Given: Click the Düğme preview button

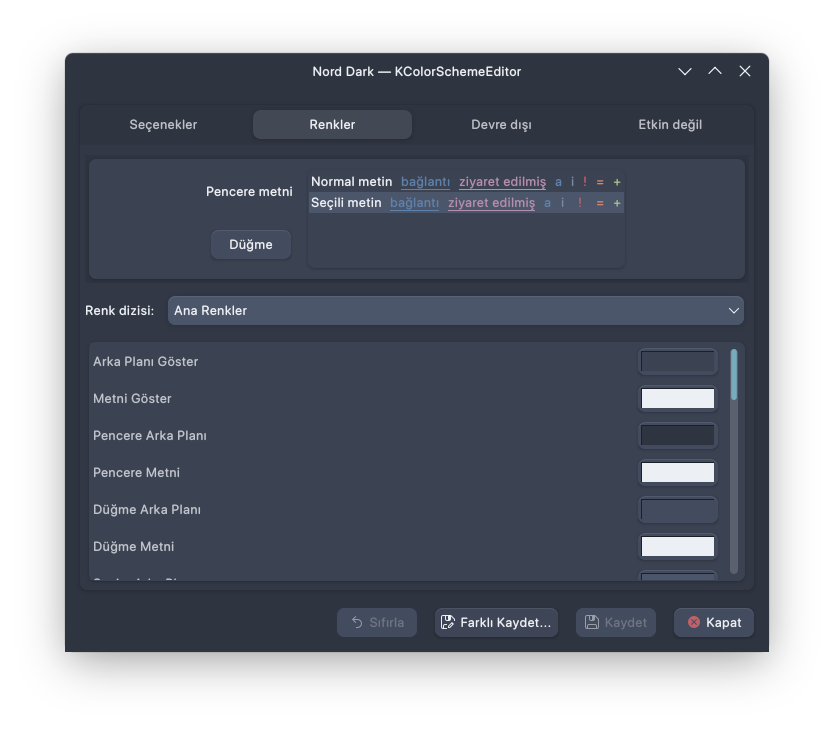Looking at the screenshot, I should pos(251,245).
